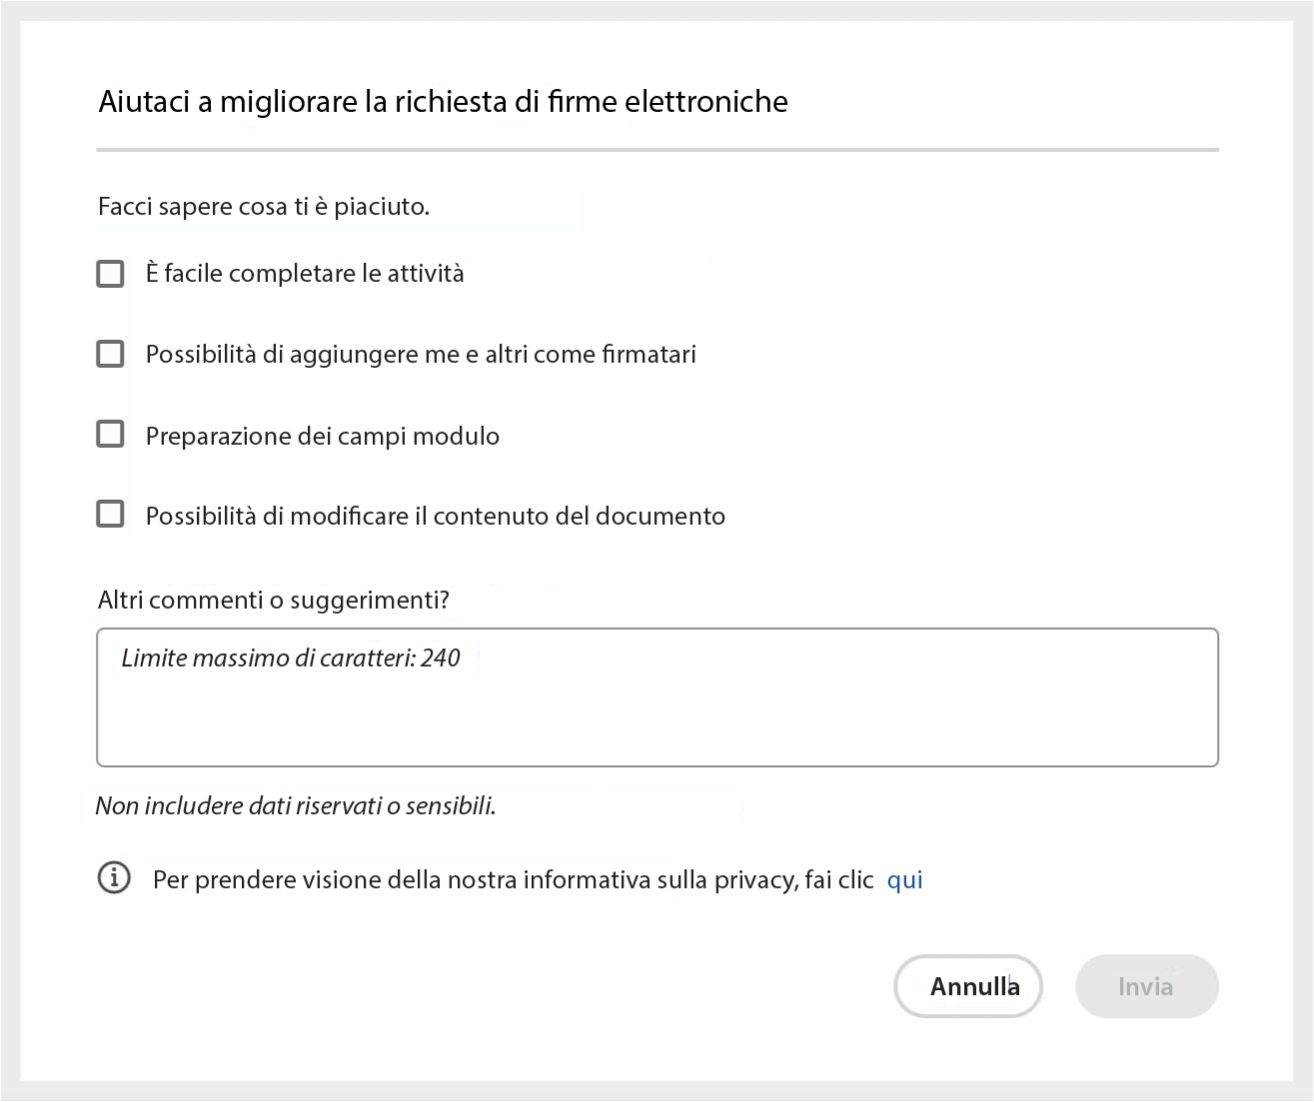Check "Possibilità di aggiungere me e altri come firmatari"

pyautogui.click(x=109, y=353)
